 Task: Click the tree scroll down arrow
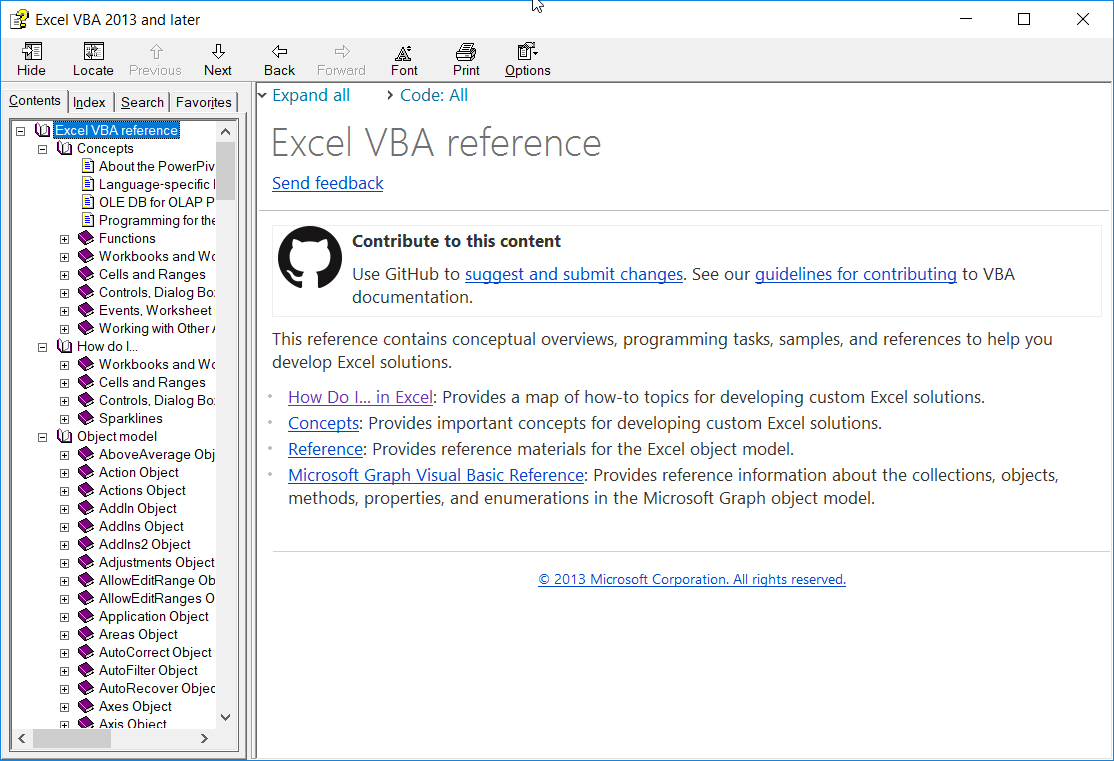tap(225, 718)
